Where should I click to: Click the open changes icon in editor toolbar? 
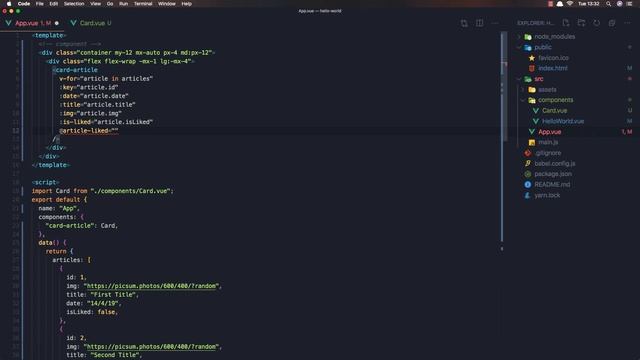(x=464, y=23)
